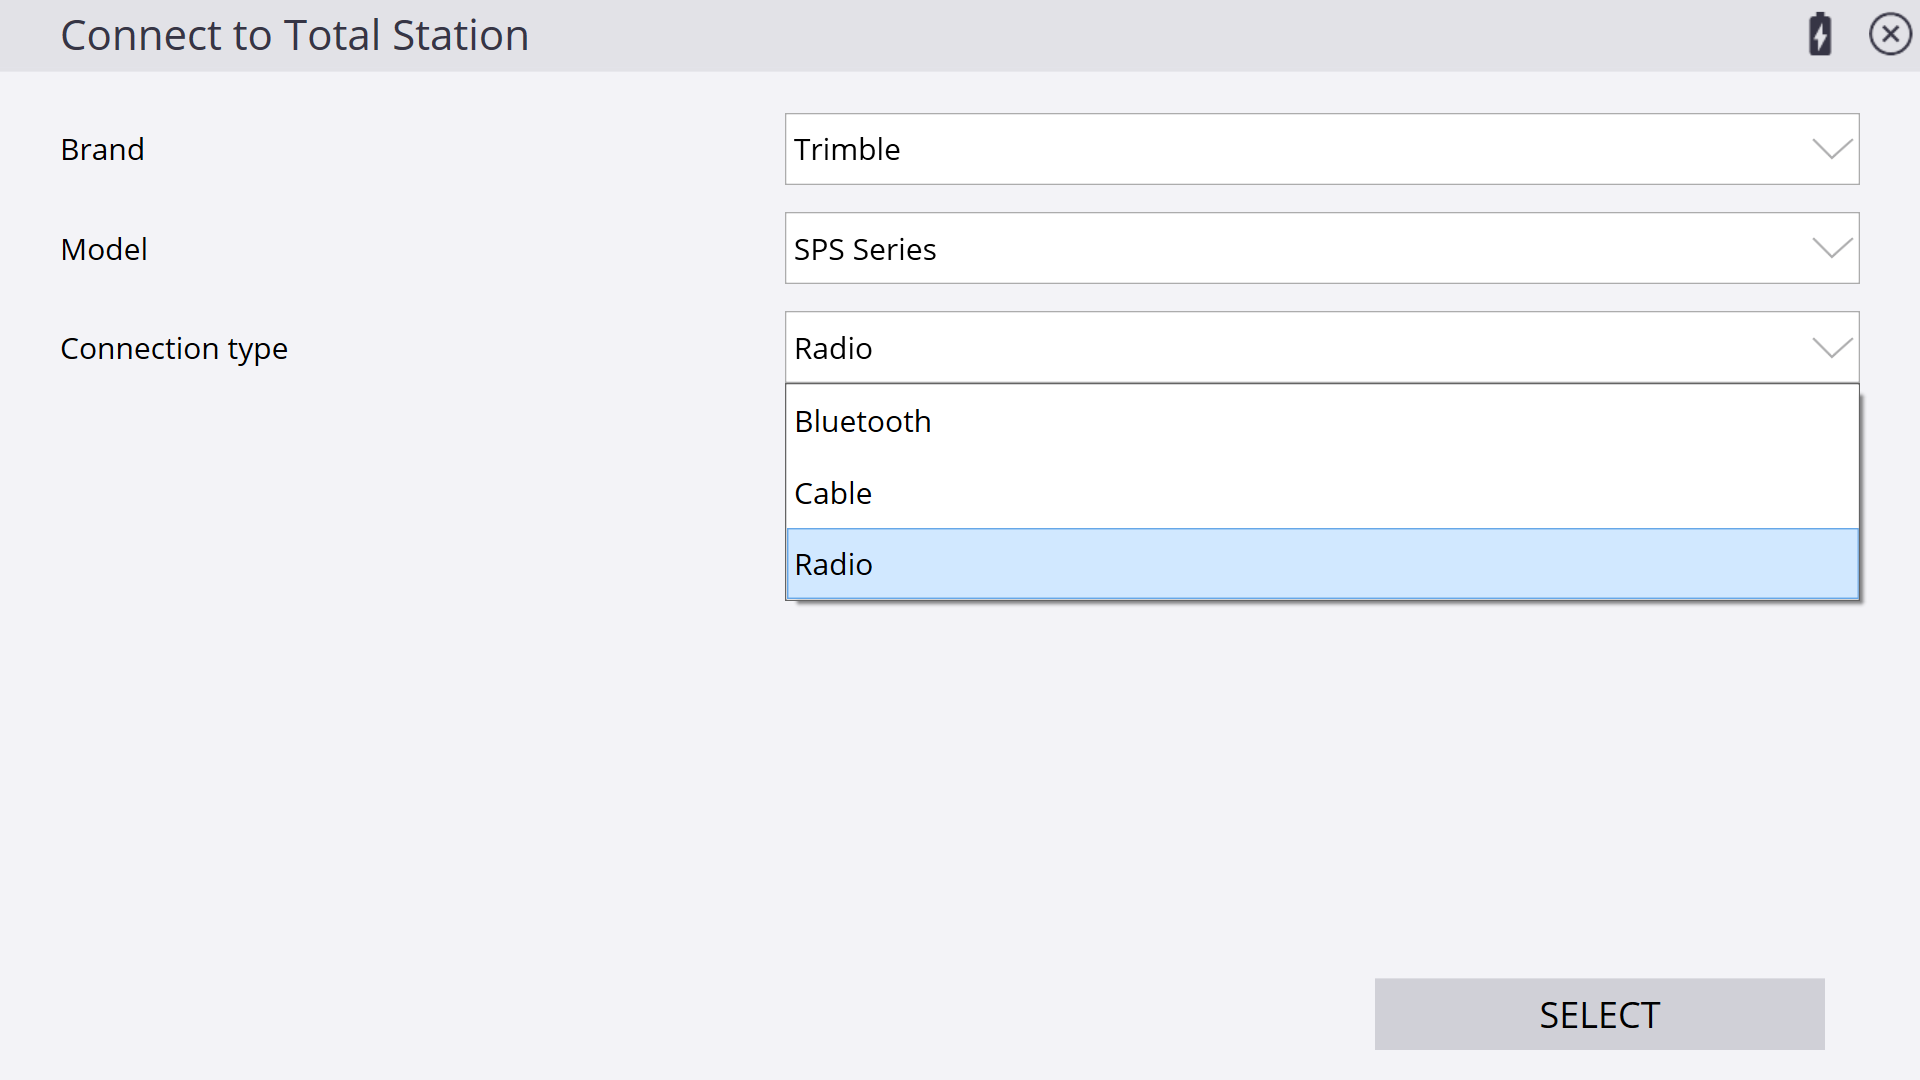Pick the highlighted Radio list option
1920x1080 pixels.
(1322, 564)
